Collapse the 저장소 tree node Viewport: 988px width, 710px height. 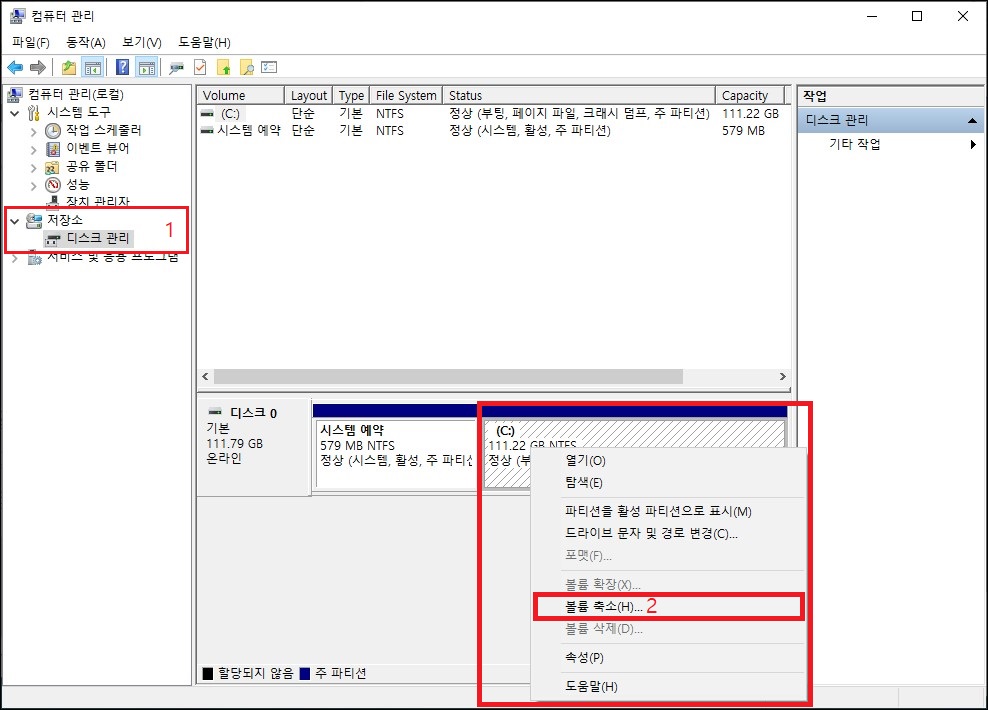[14, 221]
